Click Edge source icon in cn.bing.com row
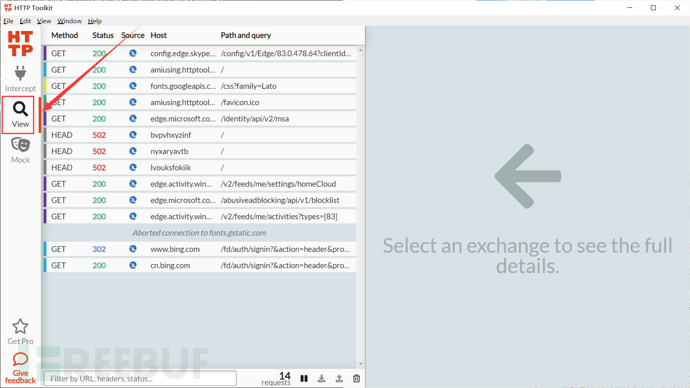The width and height of the screenshot is (690, 388). click(x=133, y=265)
